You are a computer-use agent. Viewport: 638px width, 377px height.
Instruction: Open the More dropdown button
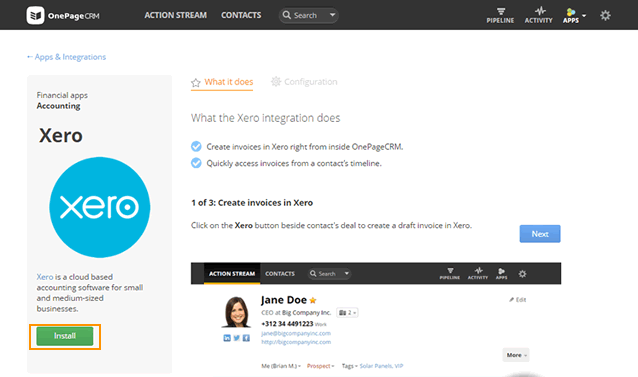tap(516, 355)
